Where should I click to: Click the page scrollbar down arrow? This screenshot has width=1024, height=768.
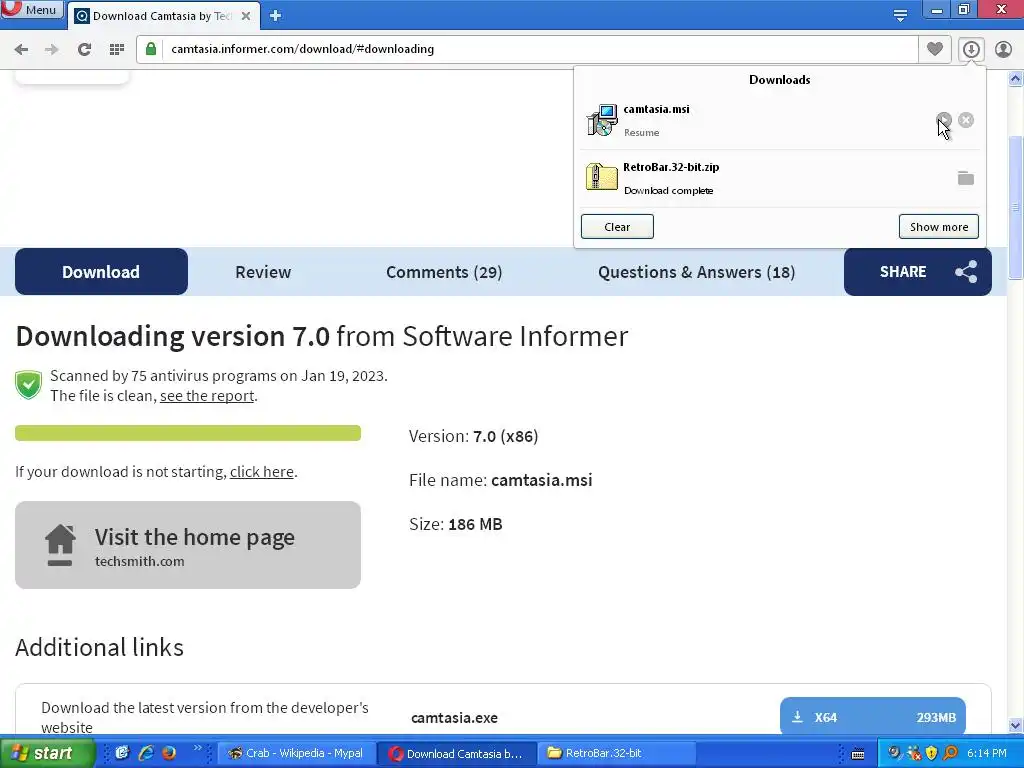pyautogui.click(x=1016, y=726)
